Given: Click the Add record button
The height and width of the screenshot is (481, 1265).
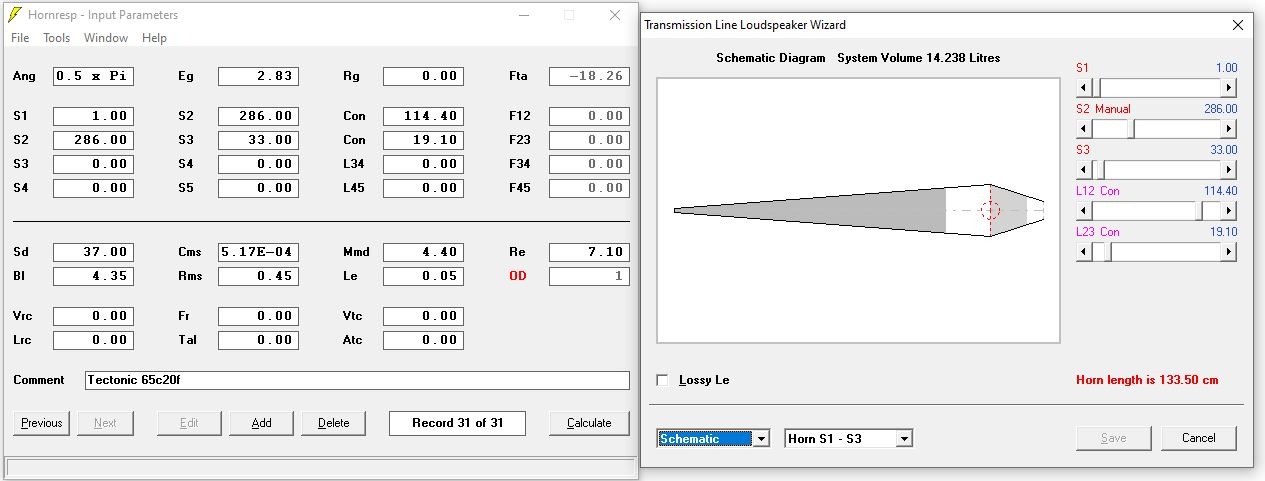Looking at the screenshot, I should click(261, 423).
